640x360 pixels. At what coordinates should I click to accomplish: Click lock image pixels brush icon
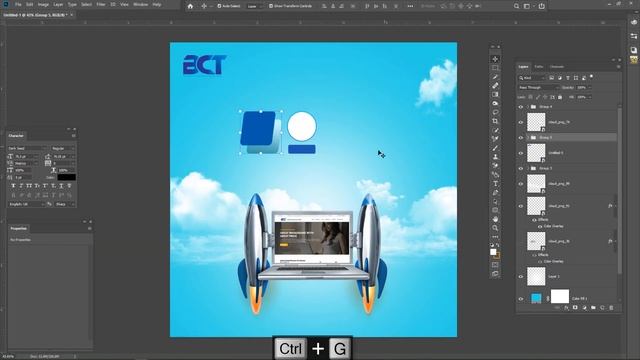pos(538,97)
